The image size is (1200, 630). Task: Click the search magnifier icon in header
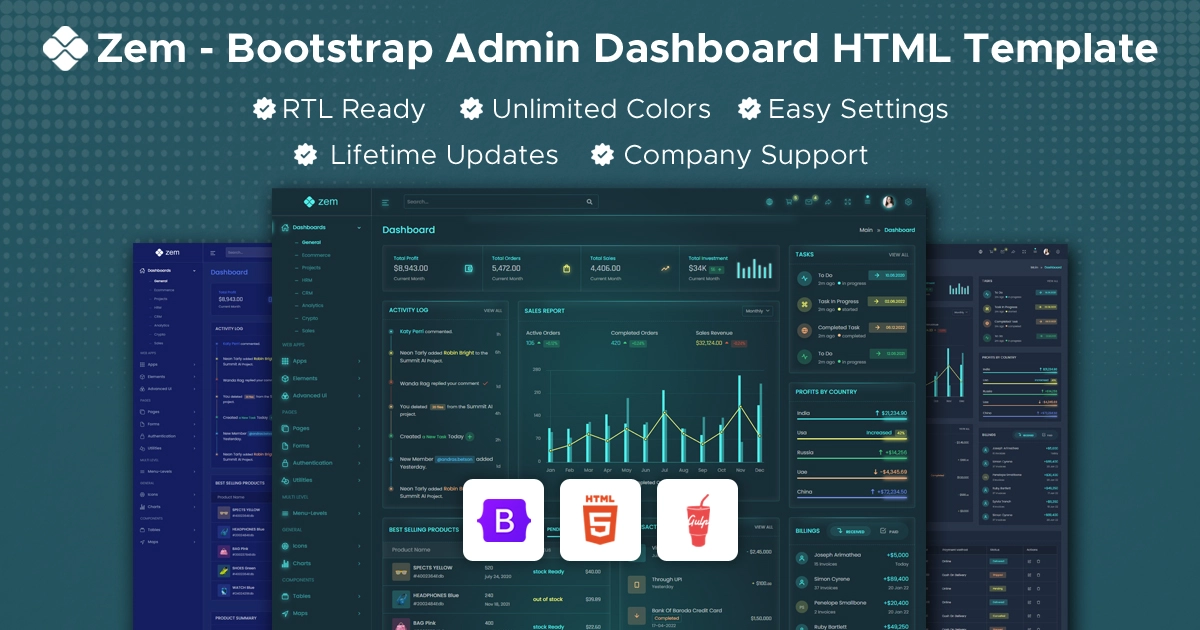click(x=591, y=202)
